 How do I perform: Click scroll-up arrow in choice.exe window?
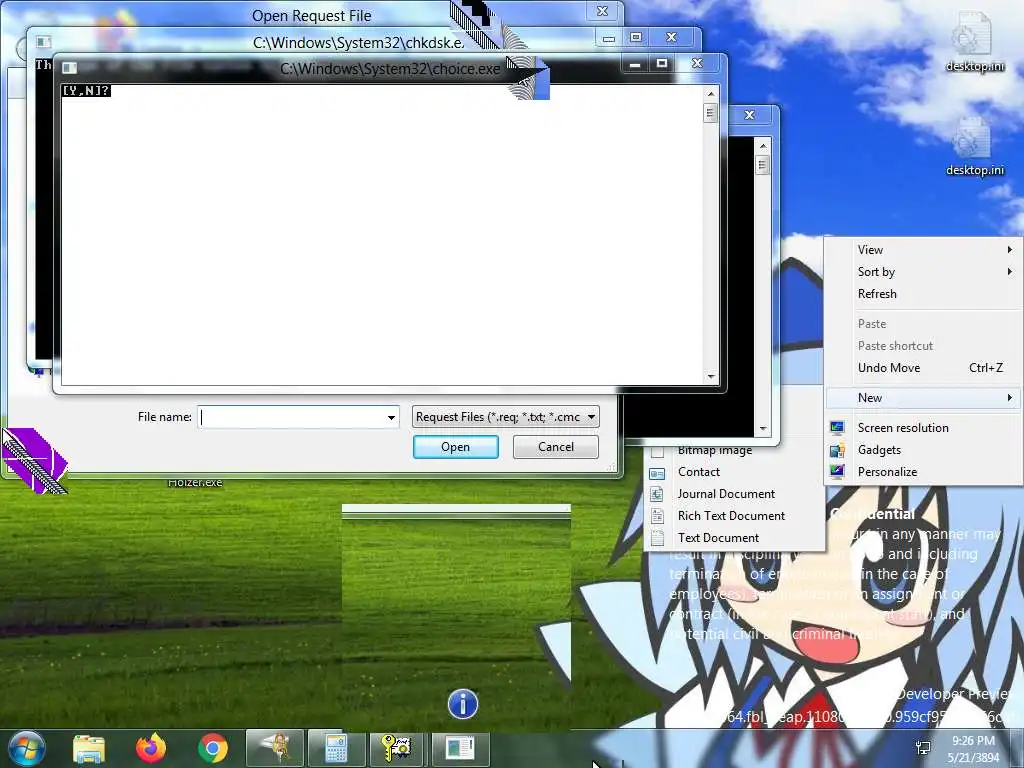711,94
